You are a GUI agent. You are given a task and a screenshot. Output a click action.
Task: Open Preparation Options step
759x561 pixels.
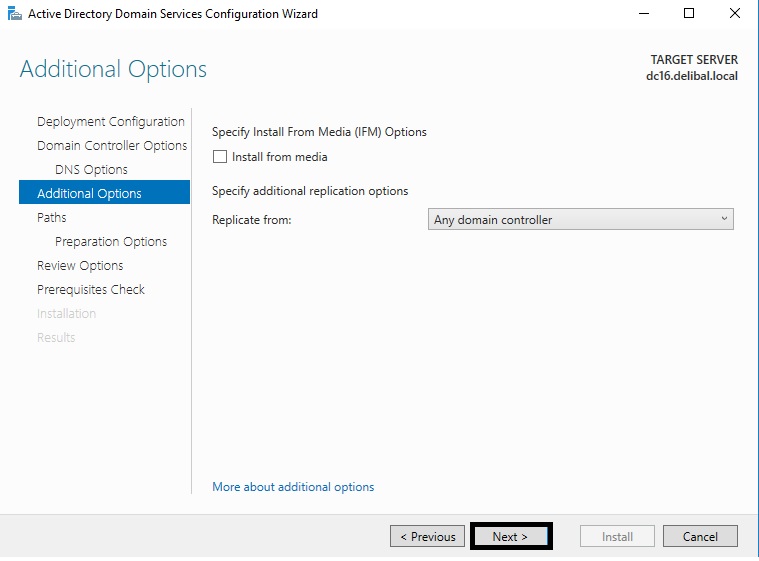tap(111, 242)
